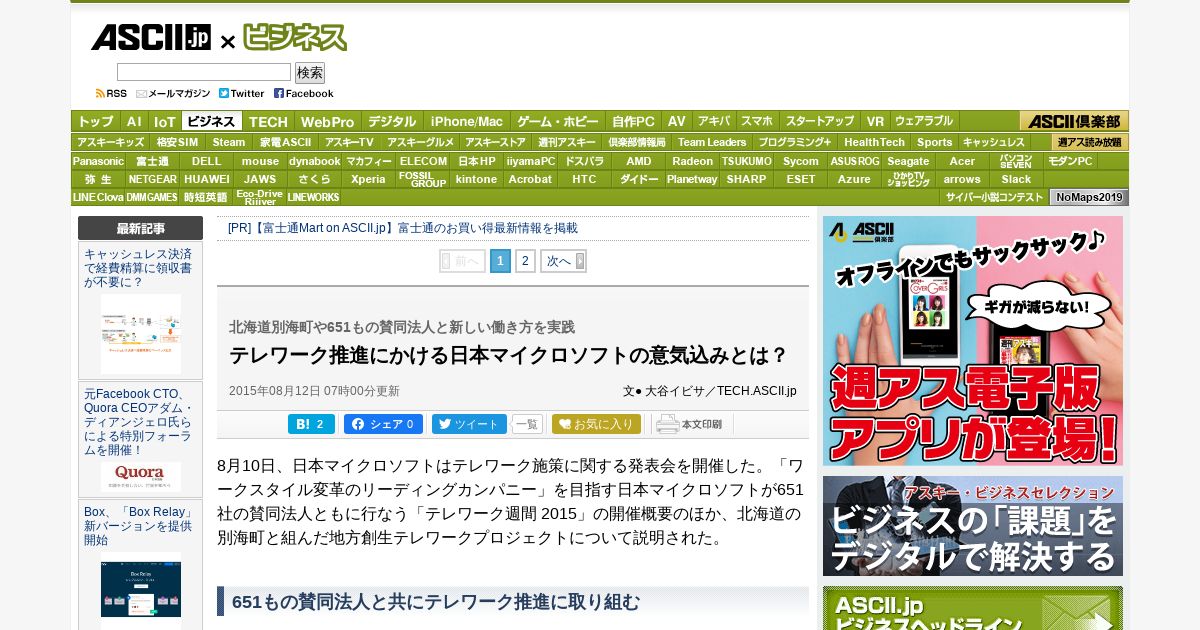This screenshot has height=630, width=1200.
Task: Click the Hatena bookmark B! button
Action: pos(311,424)
